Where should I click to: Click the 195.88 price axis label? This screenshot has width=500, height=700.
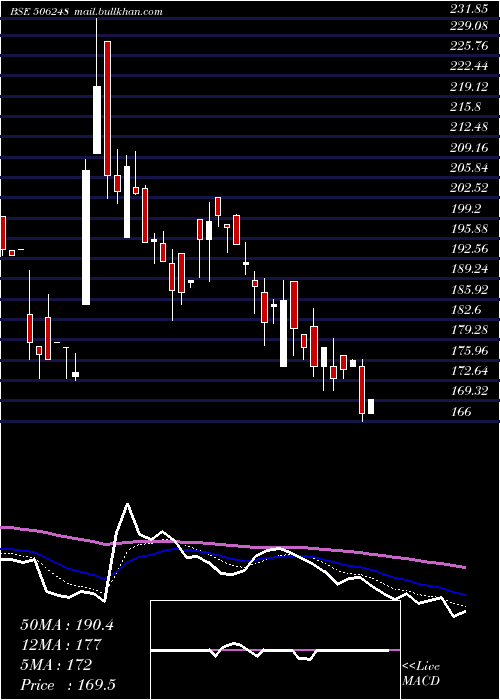[469, 229]
